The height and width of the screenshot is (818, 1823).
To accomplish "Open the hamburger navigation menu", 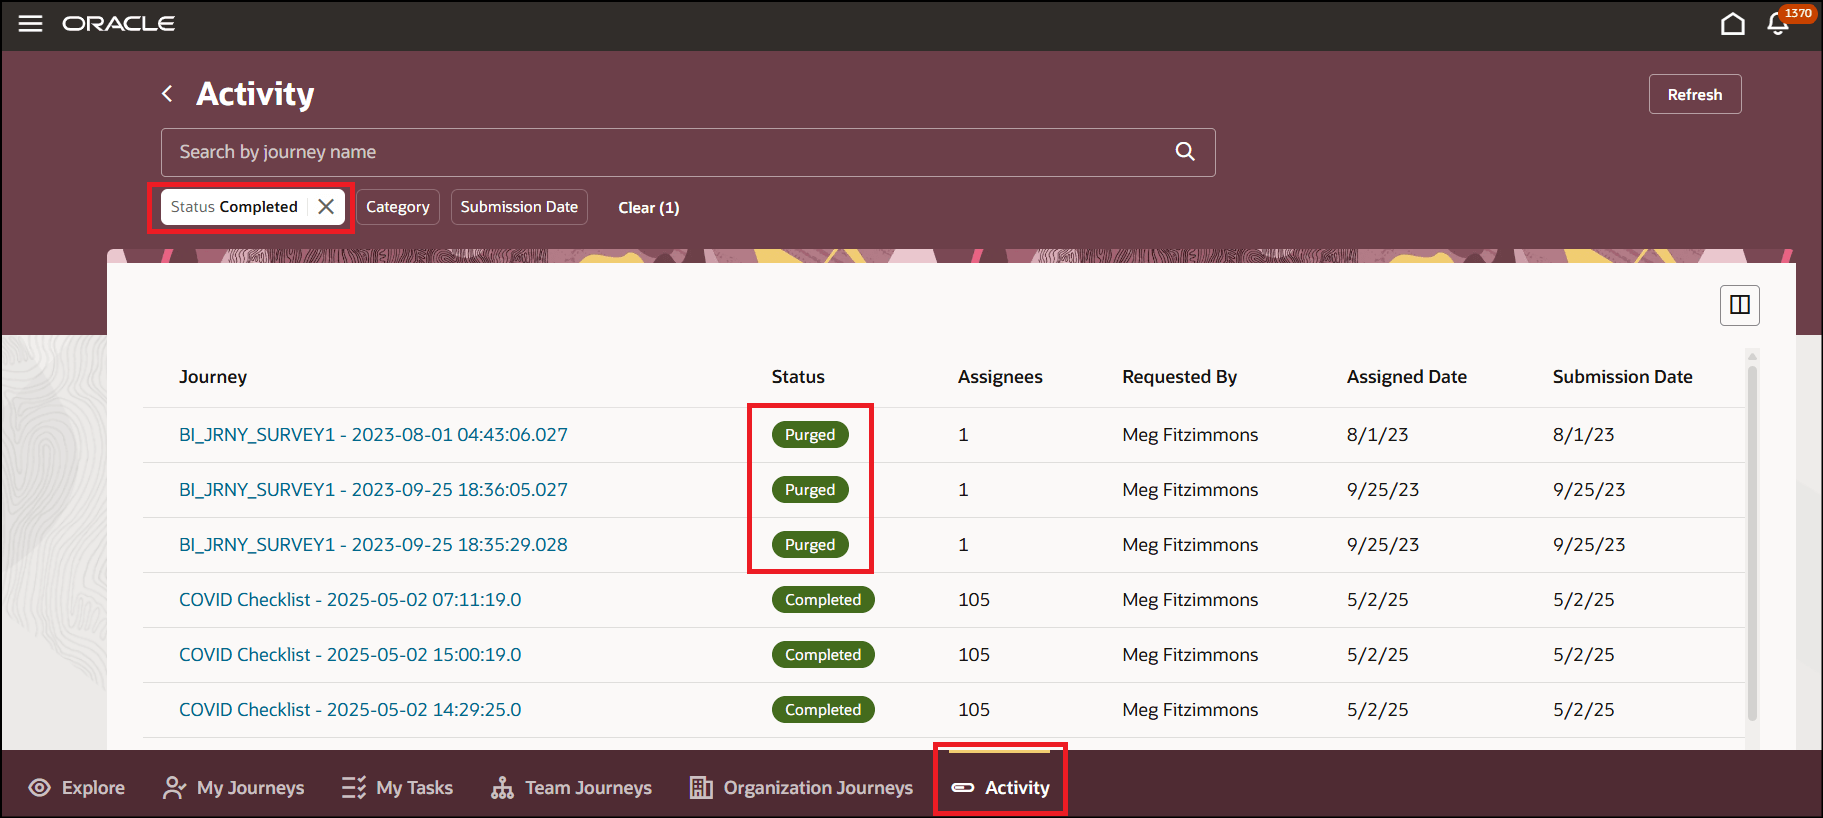I will tap(31, 23).
